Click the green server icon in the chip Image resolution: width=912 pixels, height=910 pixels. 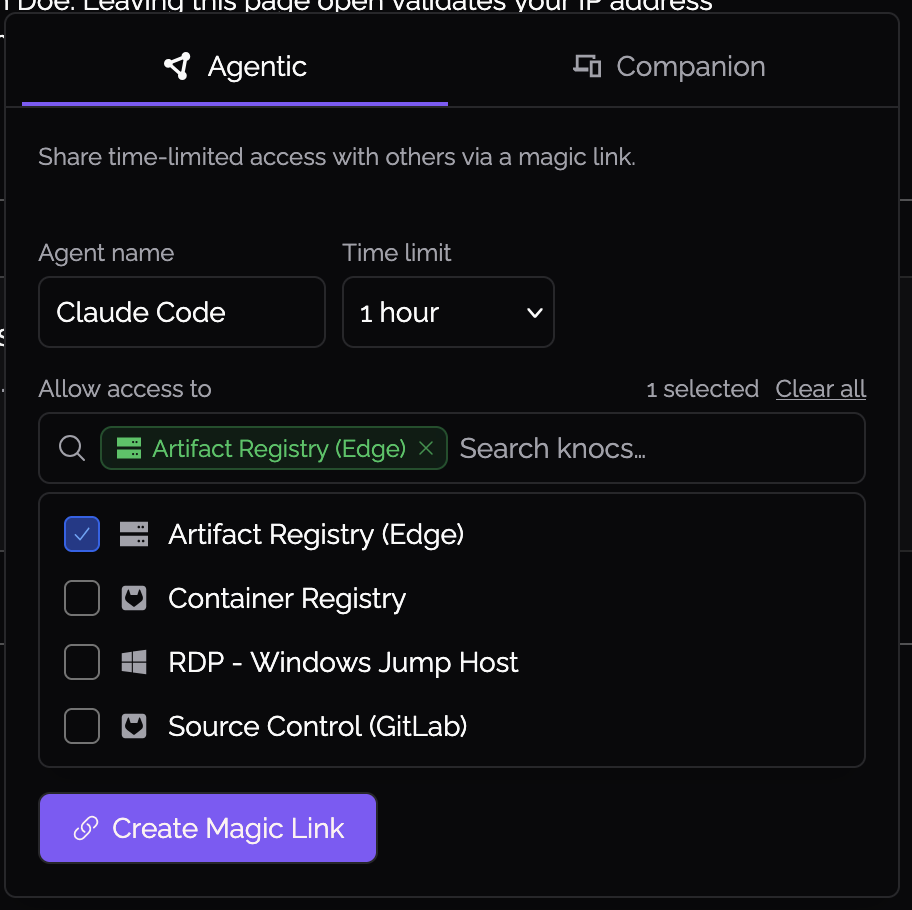coord(129,448)
